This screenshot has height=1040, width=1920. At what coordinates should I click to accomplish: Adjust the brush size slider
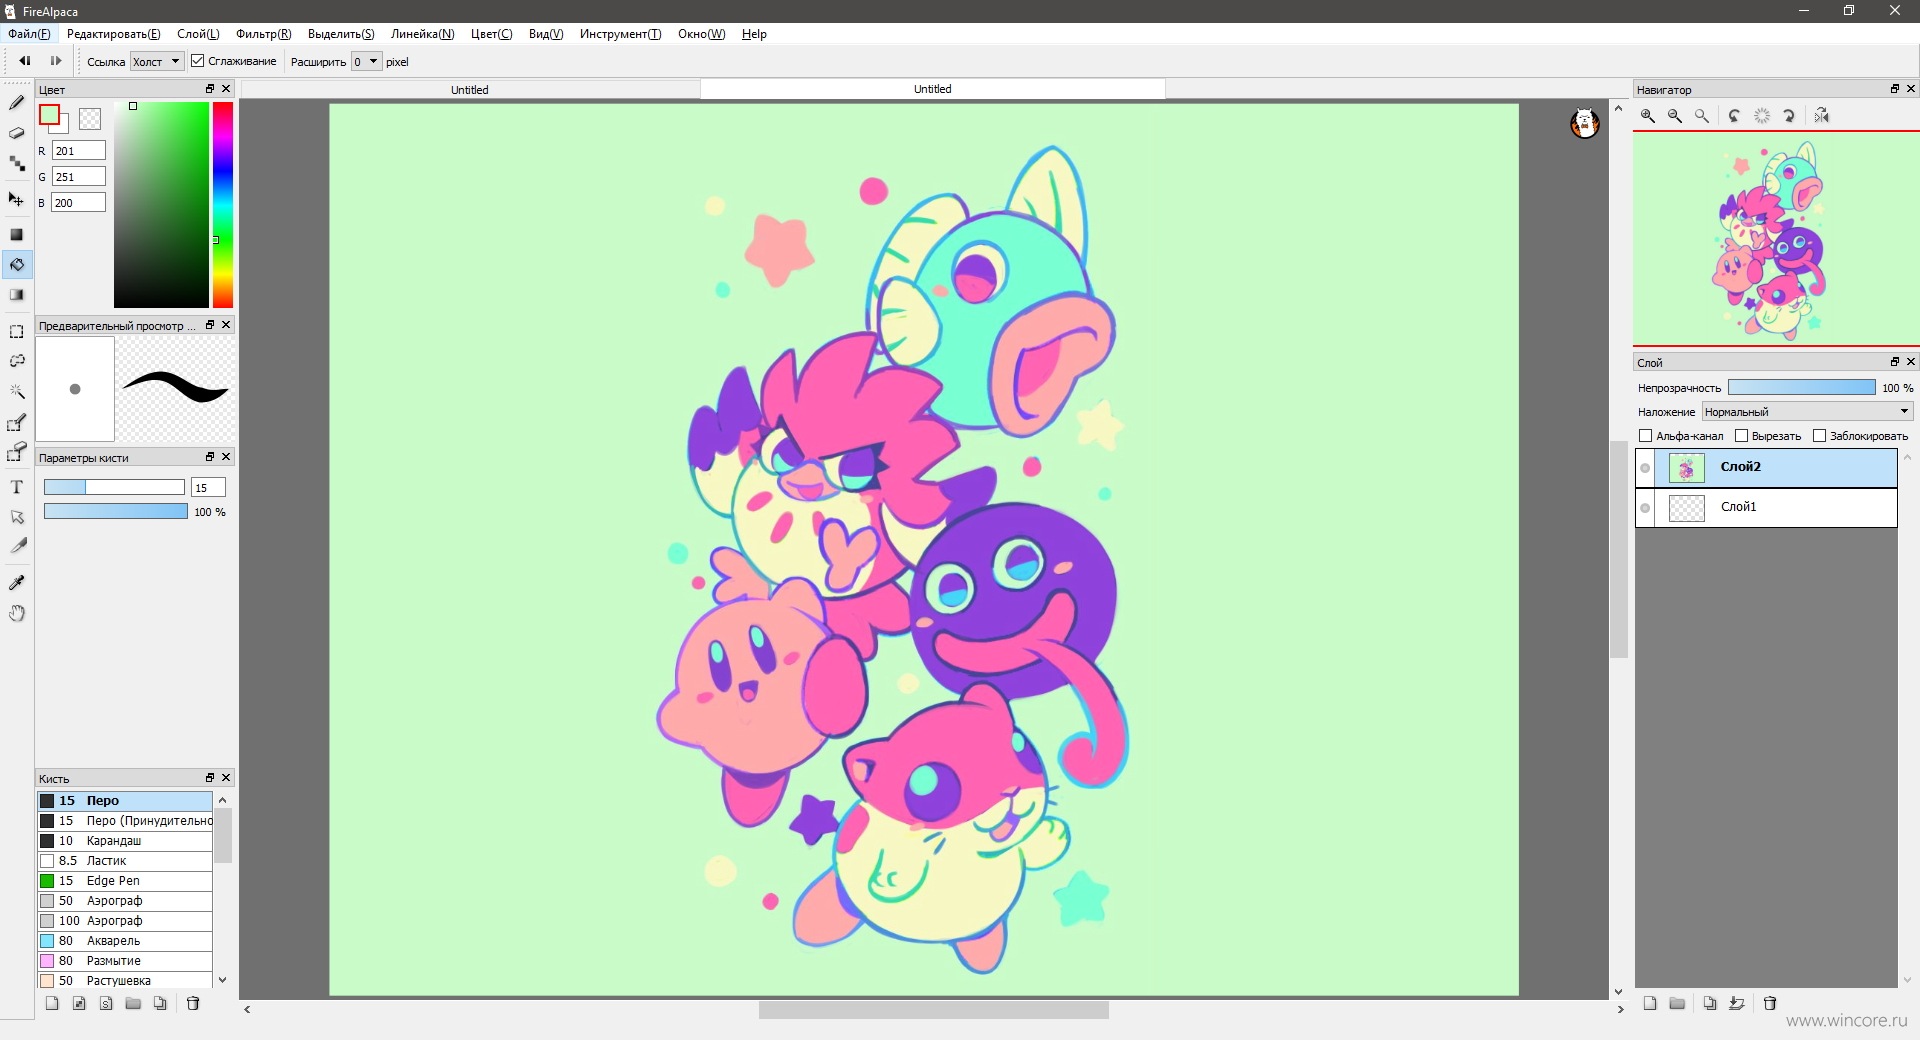(x=114, y=487)
